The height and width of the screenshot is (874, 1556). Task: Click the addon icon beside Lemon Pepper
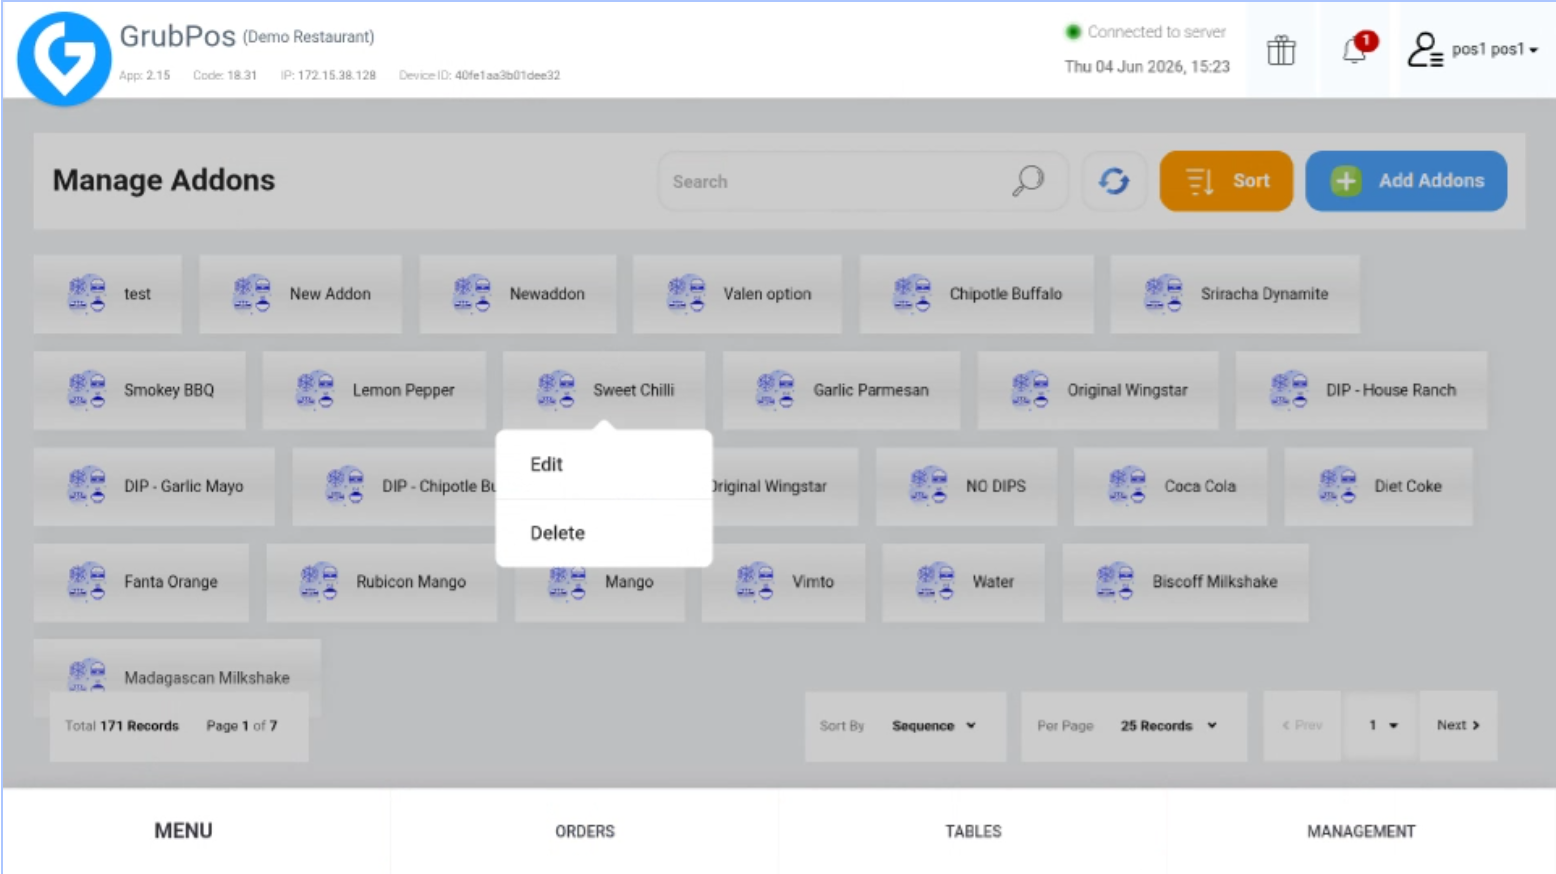pos(315,390)
